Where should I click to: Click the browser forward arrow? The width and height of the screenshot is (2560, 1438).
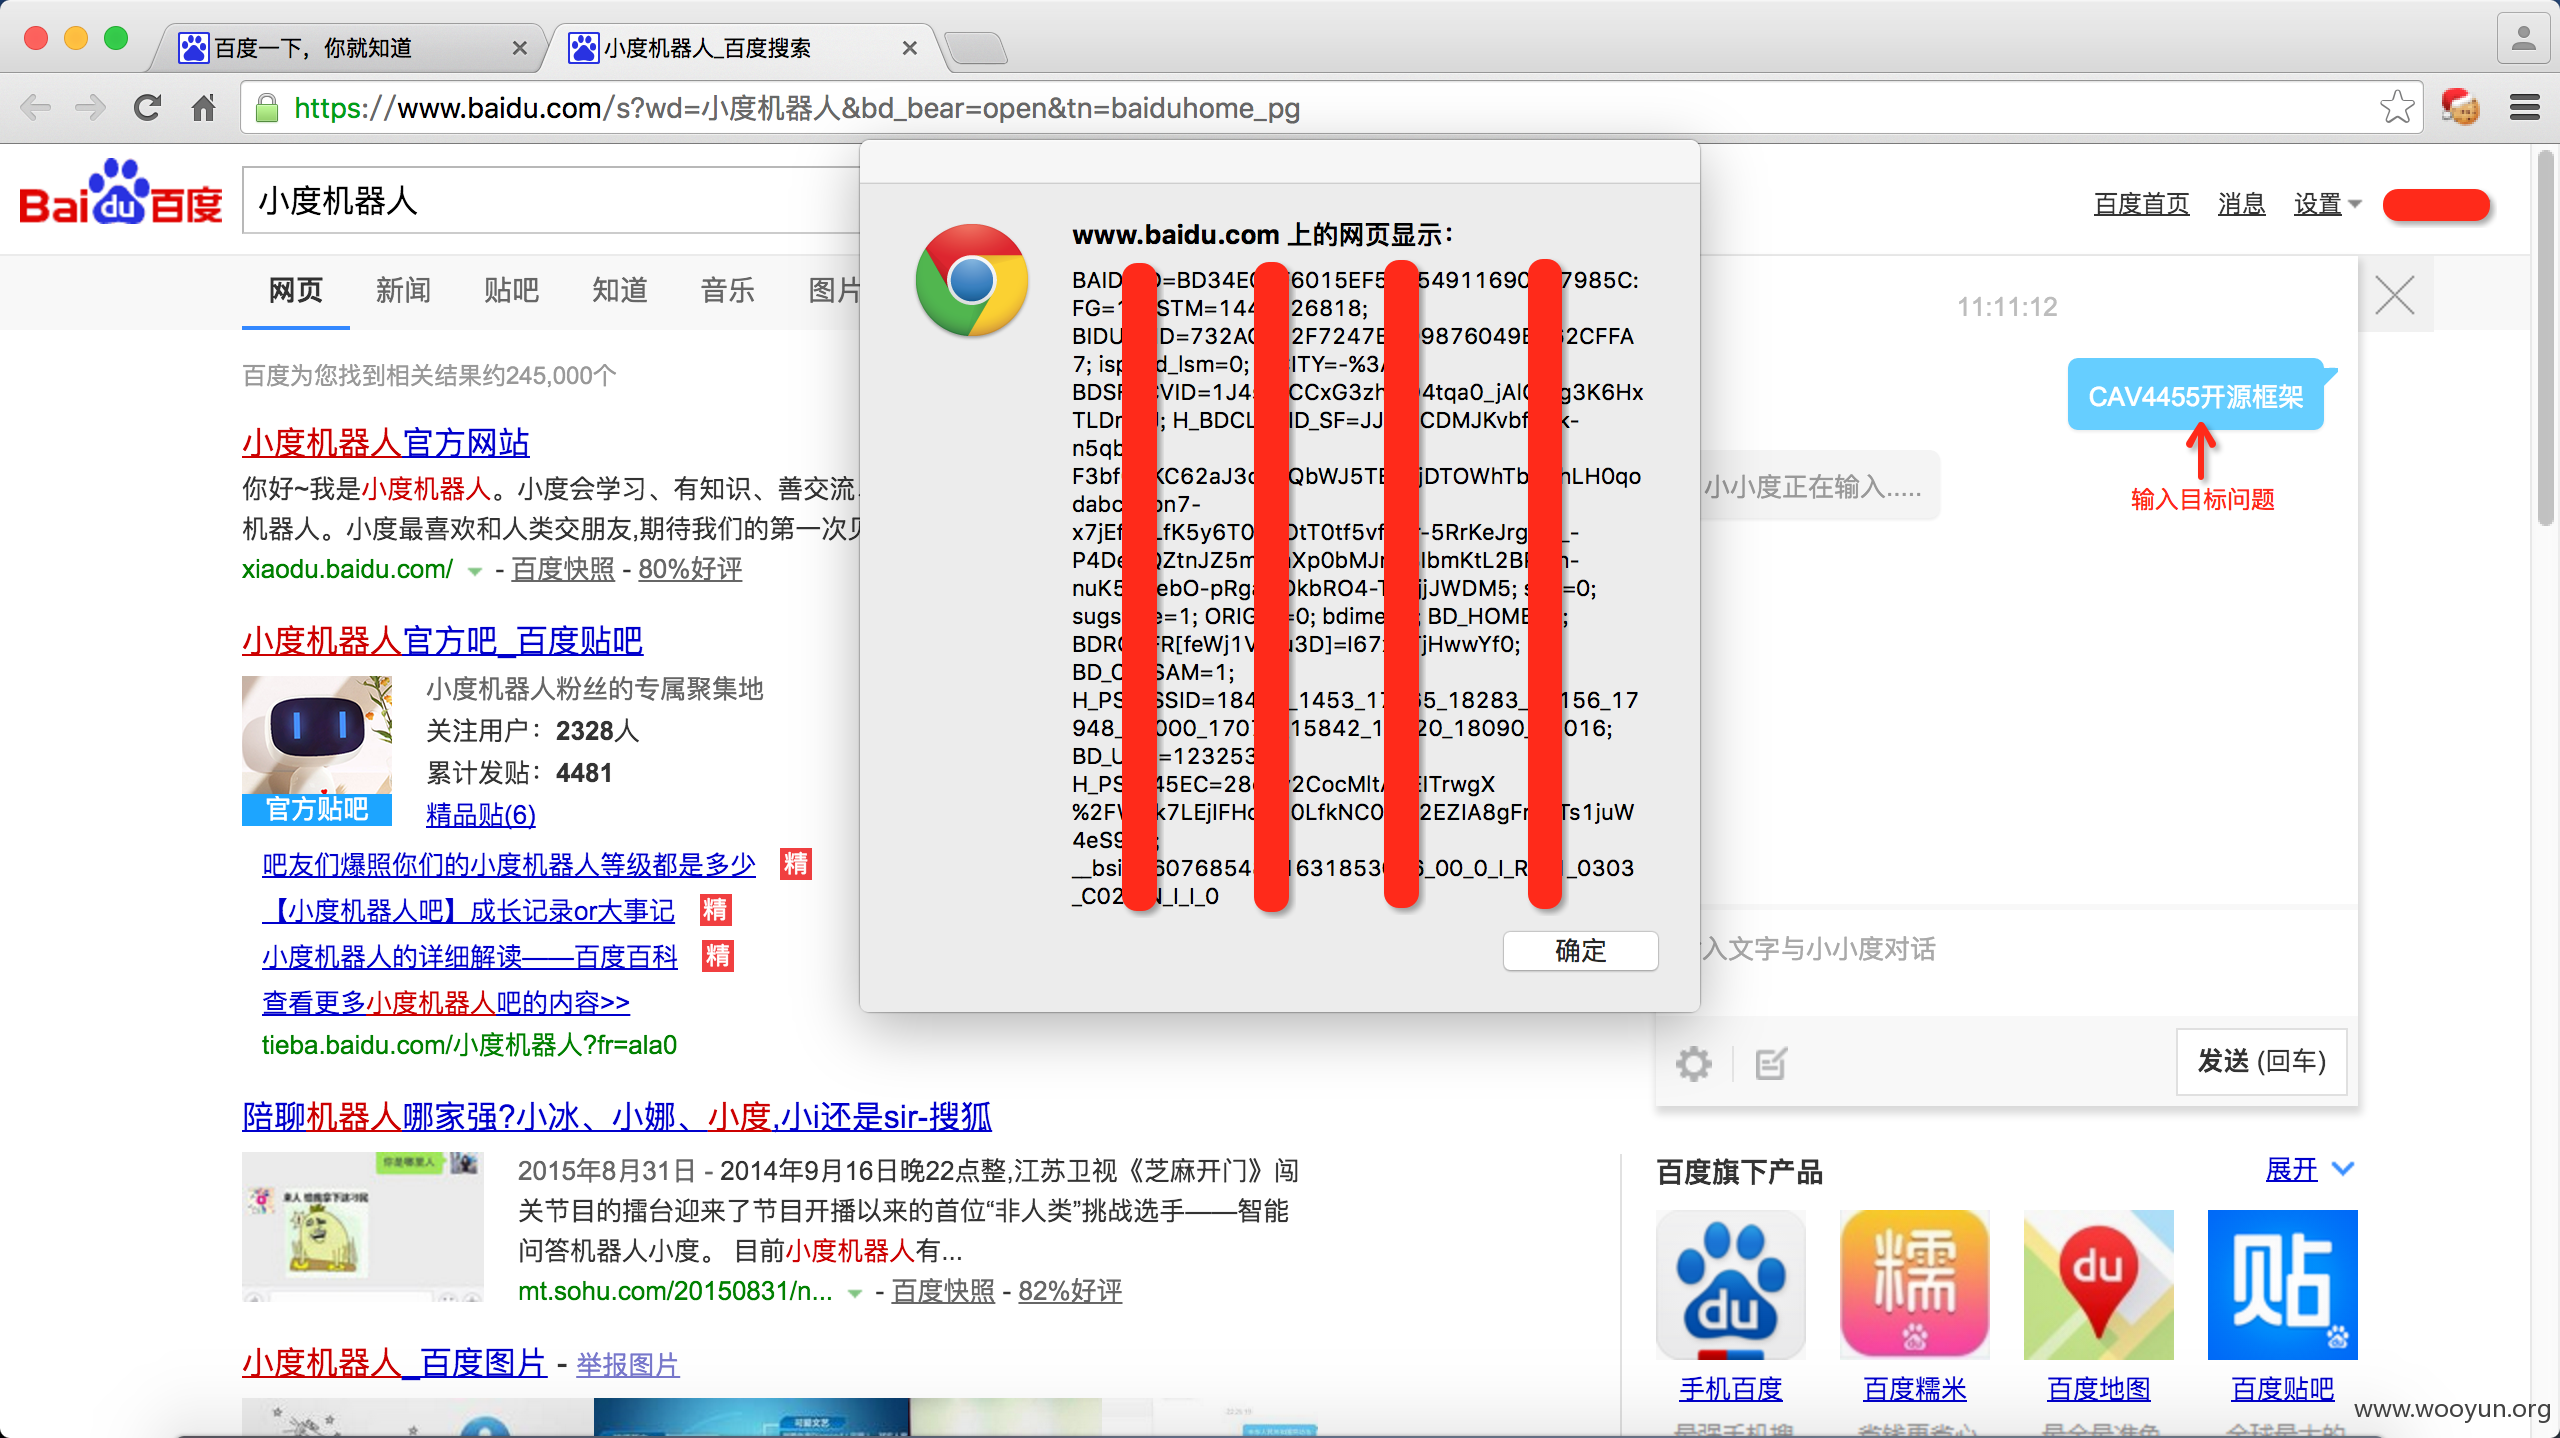pos(90,107)
